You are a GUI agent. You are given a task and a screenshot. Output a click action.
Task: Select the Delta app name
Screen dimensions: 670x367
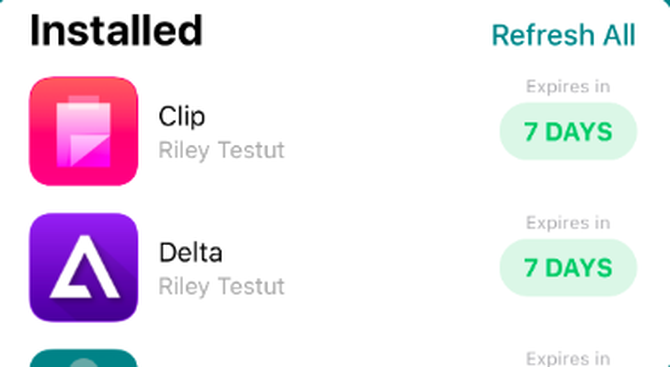191,252
